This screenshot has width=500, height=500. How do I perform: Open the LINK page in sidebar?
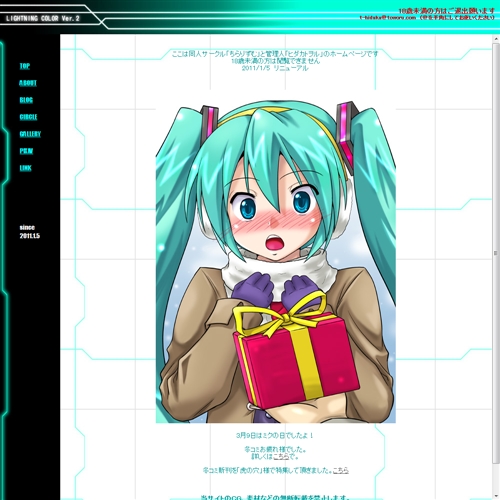tap(25, 168)
